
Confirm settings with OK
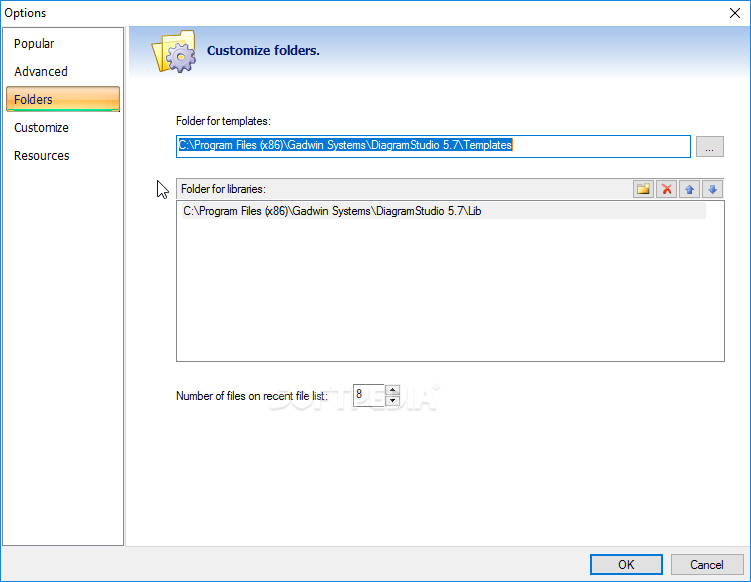(626, 565)
